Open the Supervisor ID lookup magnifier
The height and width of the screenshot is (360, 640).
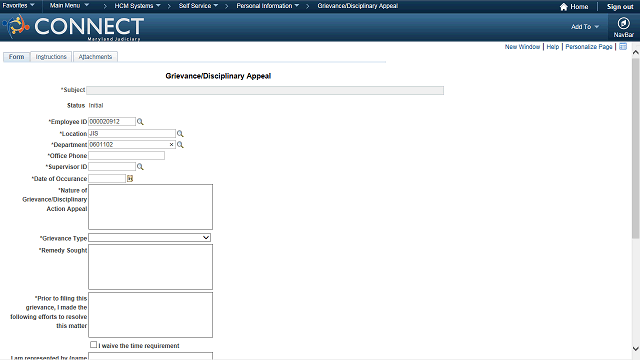pyautogui.click(x=140, y=167)
